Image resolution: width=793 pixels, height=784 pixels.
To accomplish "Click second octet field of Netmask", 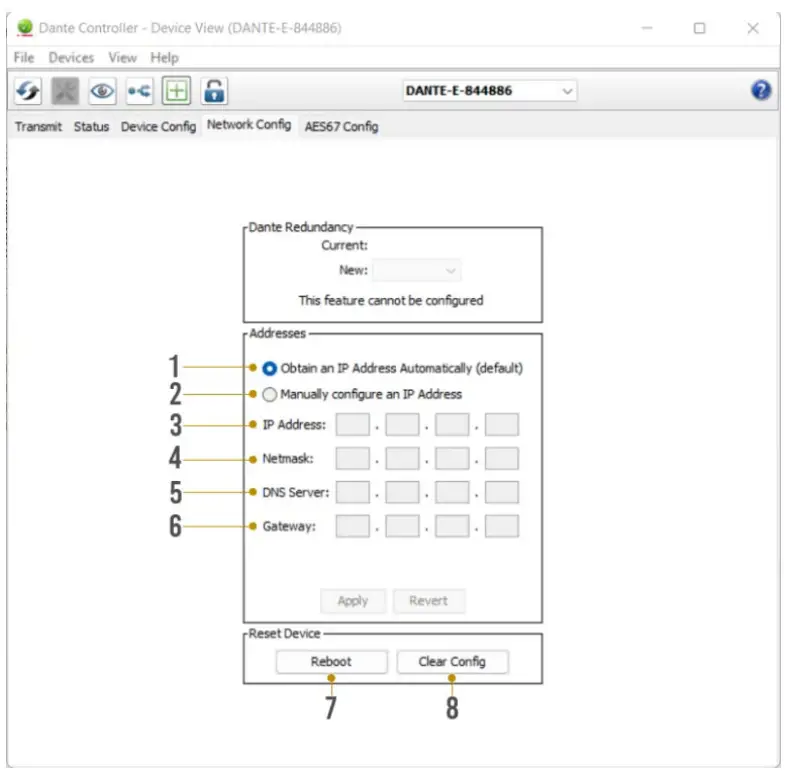I will coord(402,459).
